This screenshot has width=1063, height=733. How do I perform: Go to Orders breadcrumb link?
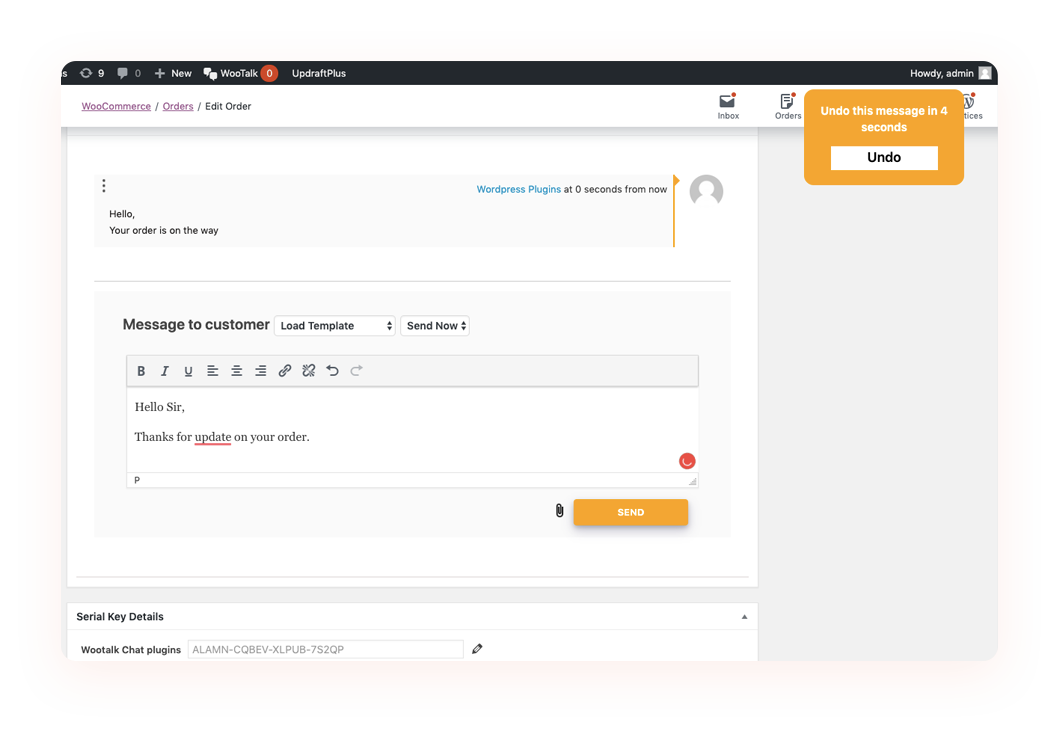point(178,106)
